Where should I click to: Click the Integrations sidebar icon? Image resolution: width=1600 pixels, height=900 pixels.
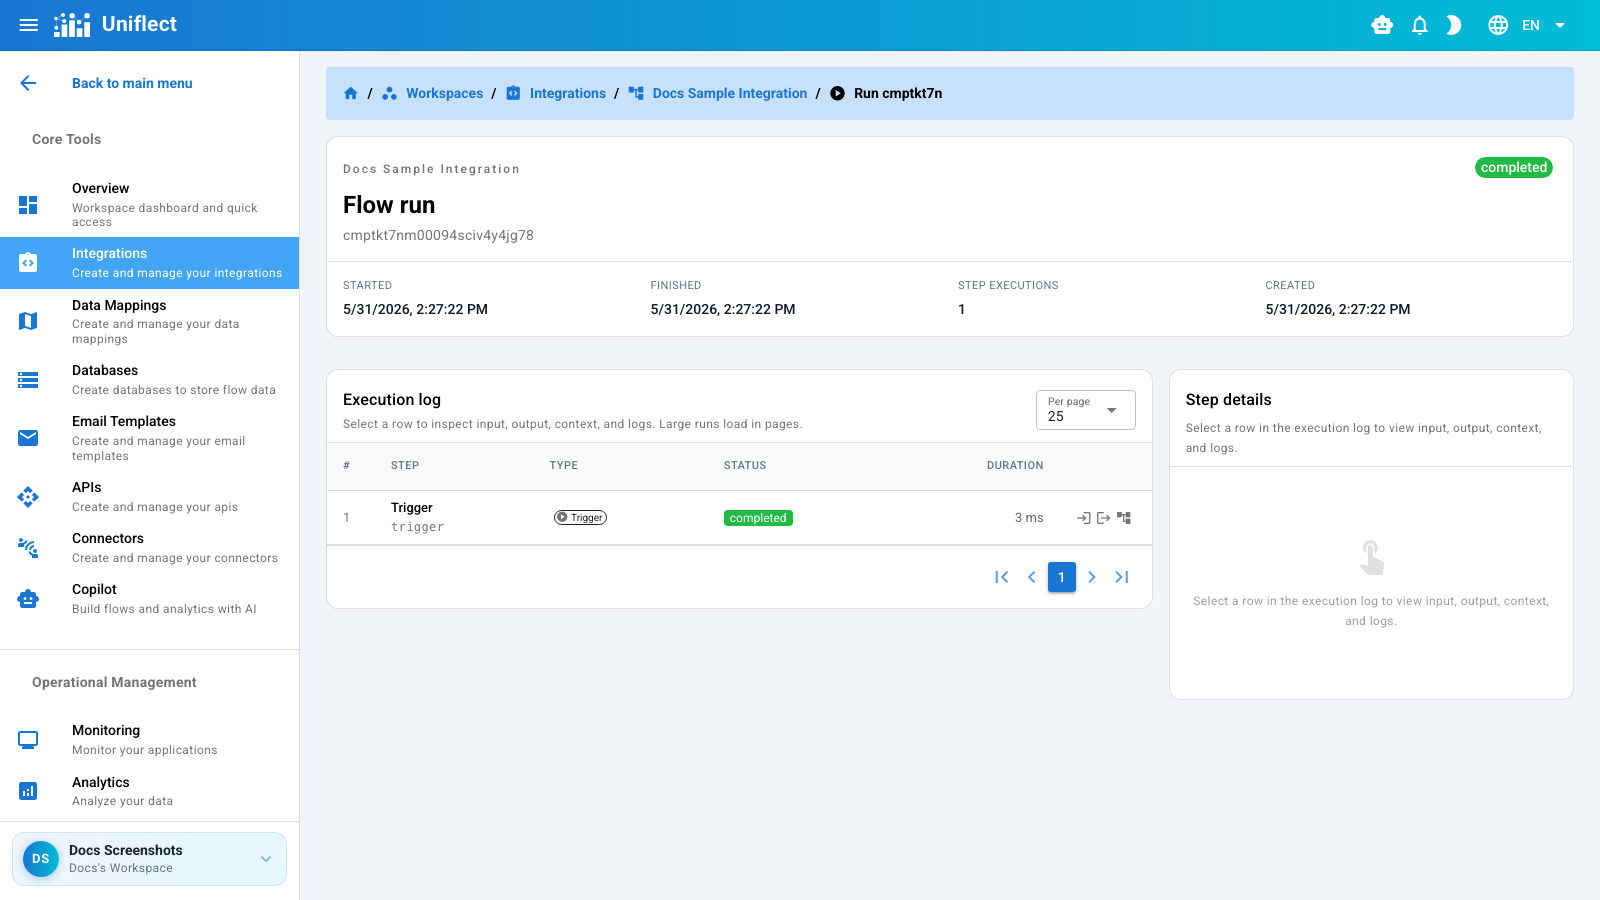tap(28, 263)
